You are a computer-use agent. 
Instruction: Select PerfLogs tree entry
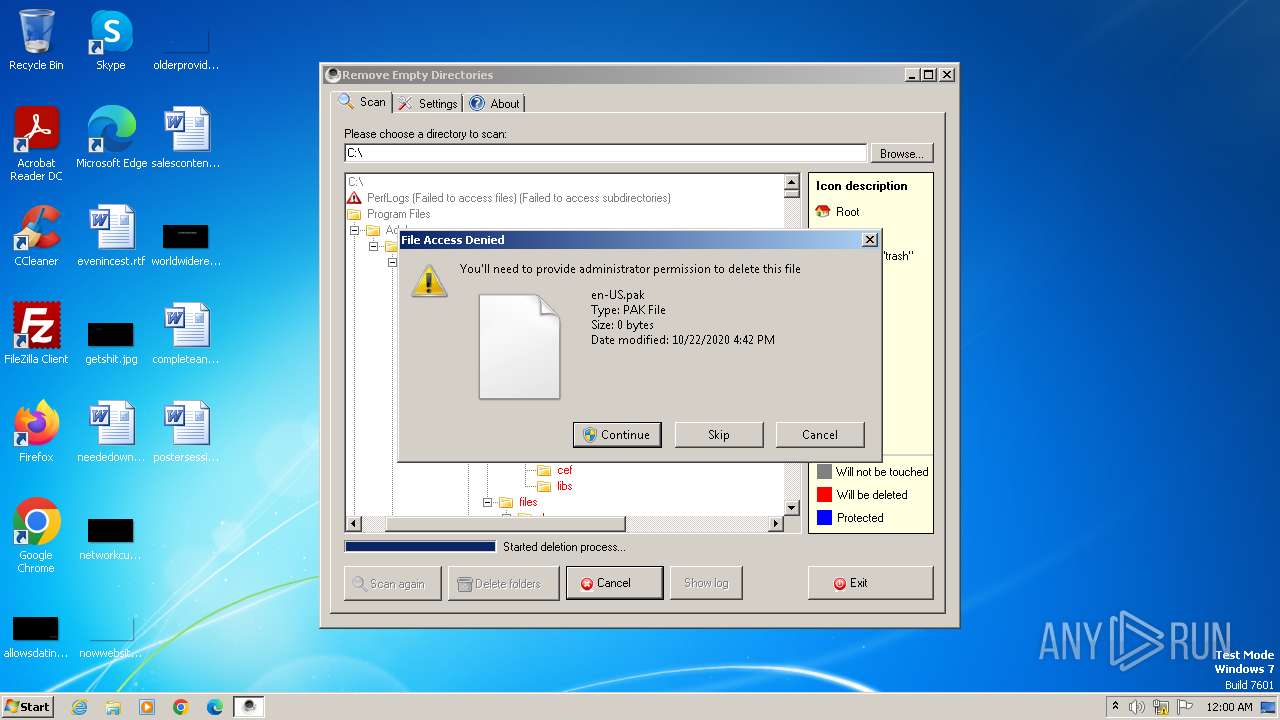point(519,198)
